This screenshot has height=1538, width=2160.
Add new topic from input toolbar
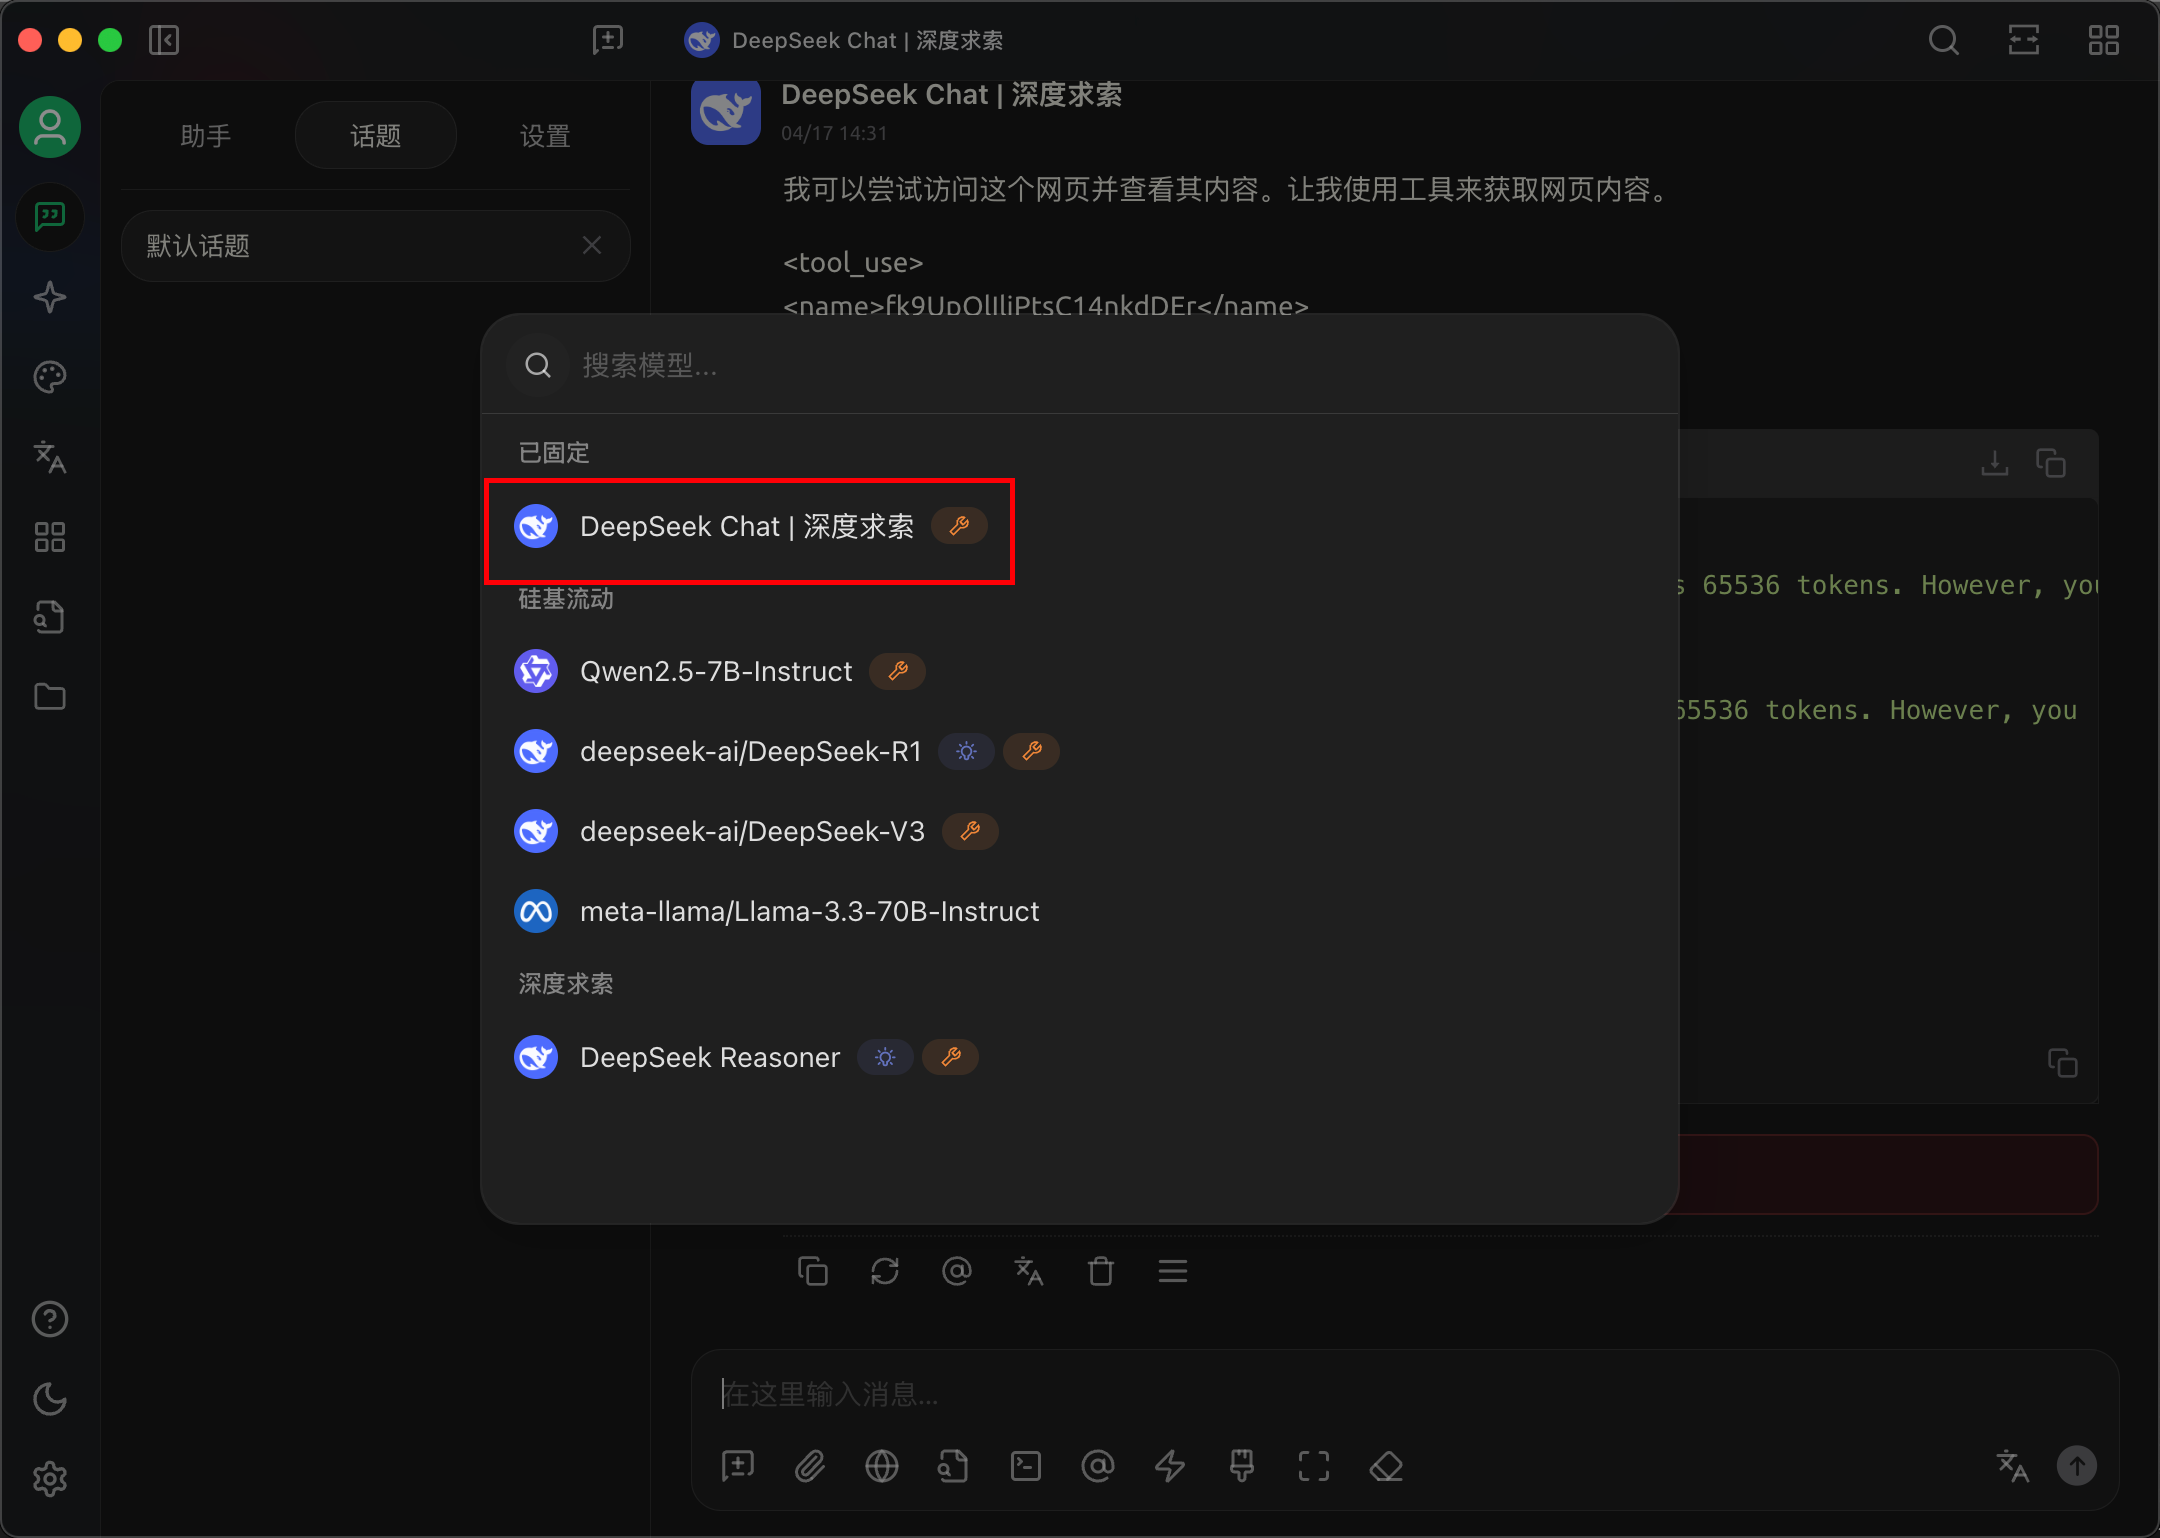pyautogui.click(x=738, y=1466)
